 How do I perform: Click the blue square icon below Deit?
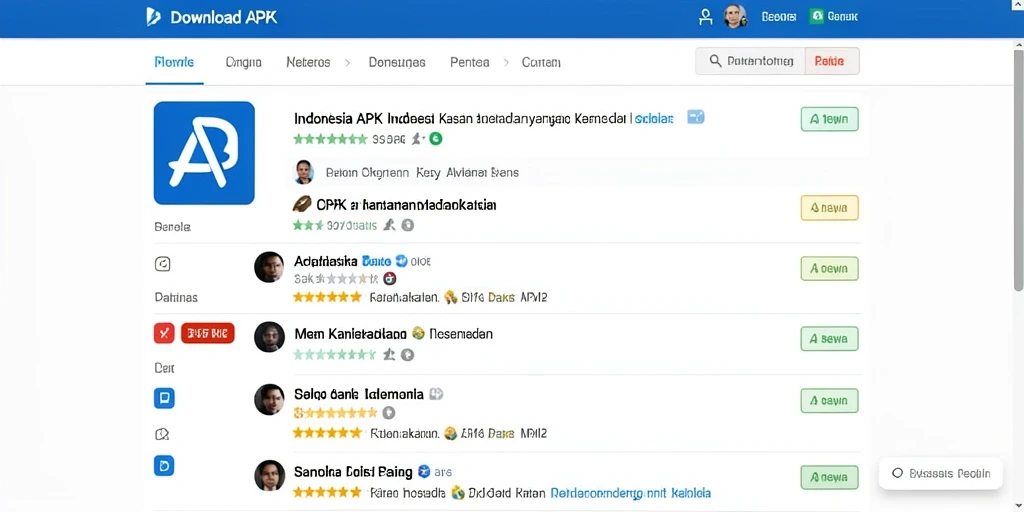(164, 398)
